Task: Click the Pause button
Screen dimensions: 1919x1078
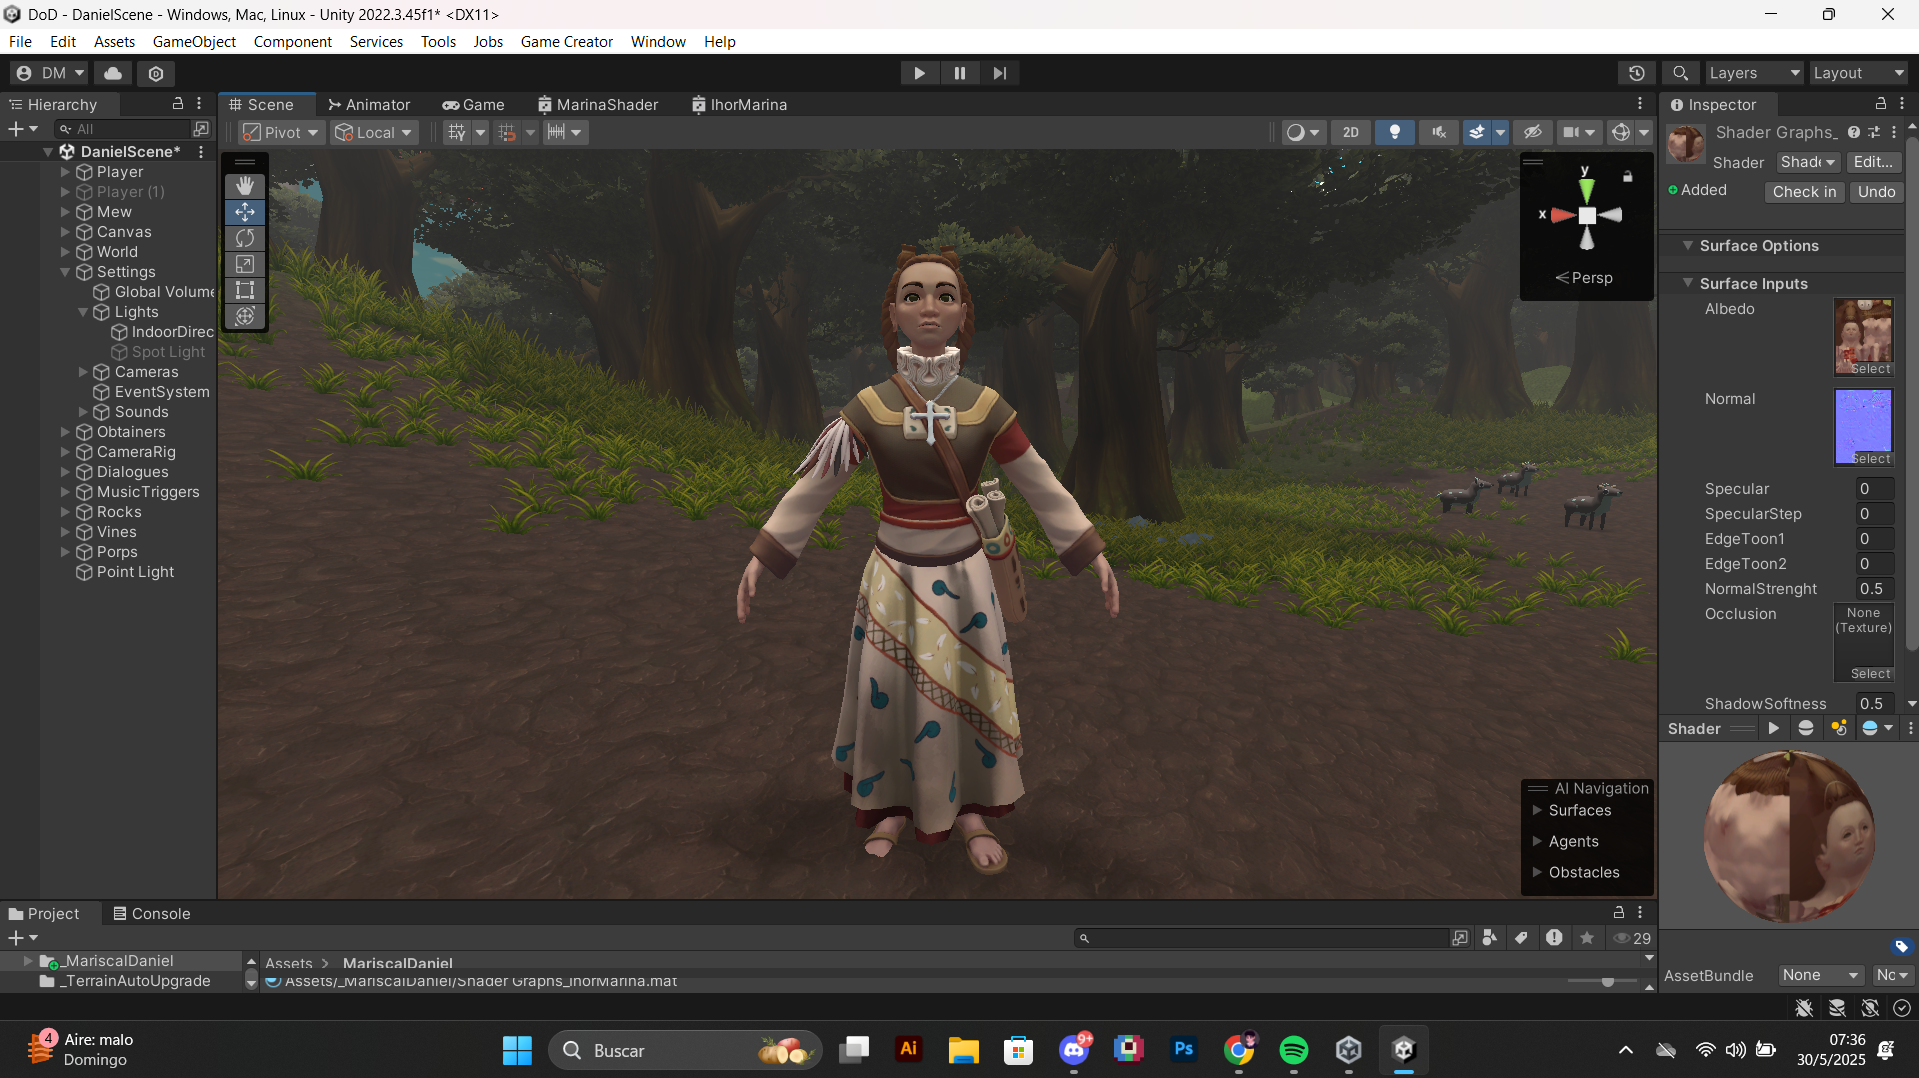Action: (x=960, y=73)
